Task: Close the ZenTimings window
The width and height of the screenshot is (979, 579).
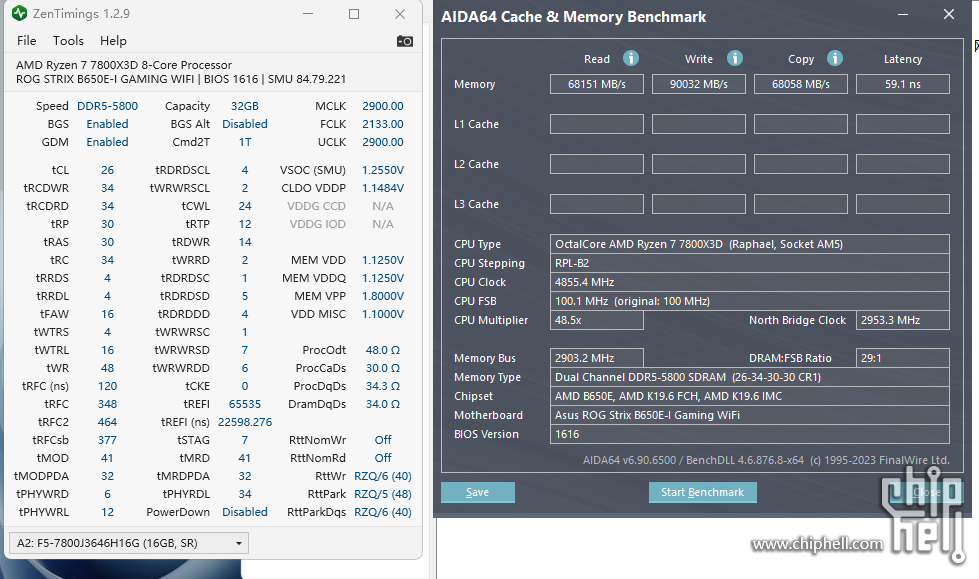Action: [x=400, y=14]
